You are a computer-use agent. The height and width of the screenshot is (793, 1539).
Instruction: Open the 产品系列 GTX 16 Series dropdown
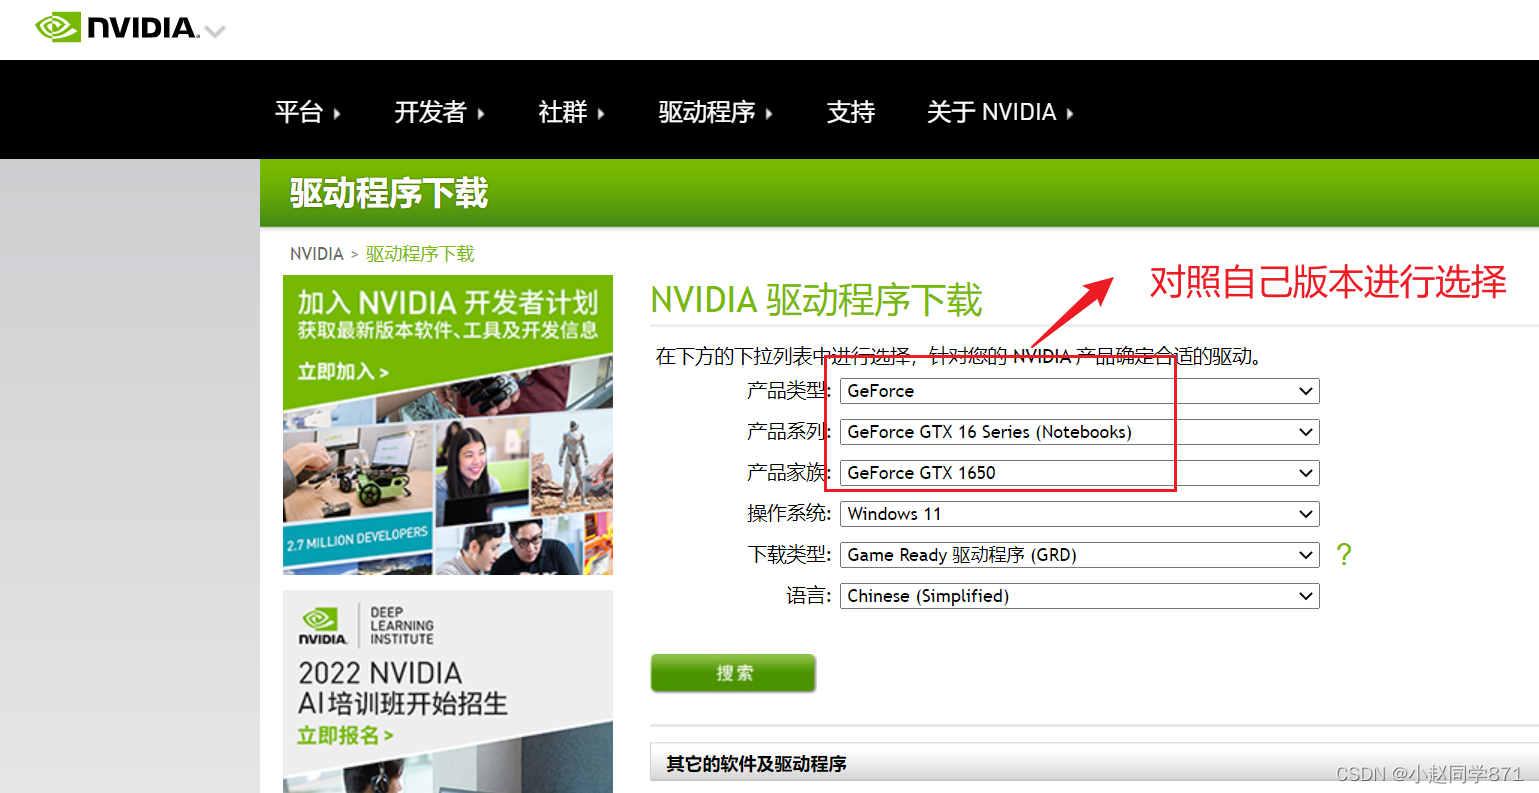point(1079,432)
